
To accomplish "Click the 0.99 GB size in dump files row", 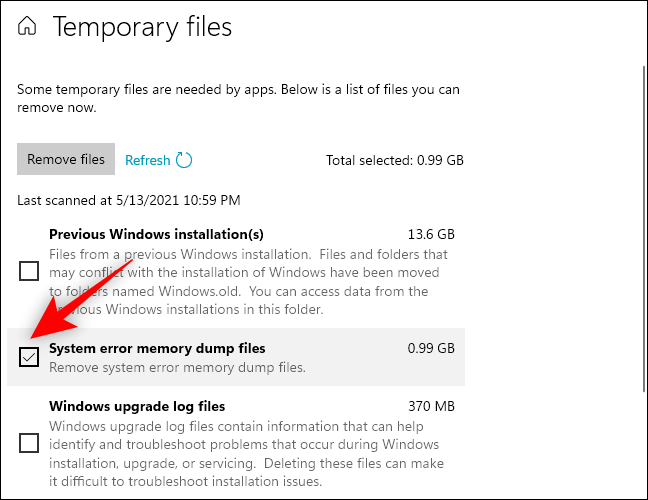I will tap(431, 348).
